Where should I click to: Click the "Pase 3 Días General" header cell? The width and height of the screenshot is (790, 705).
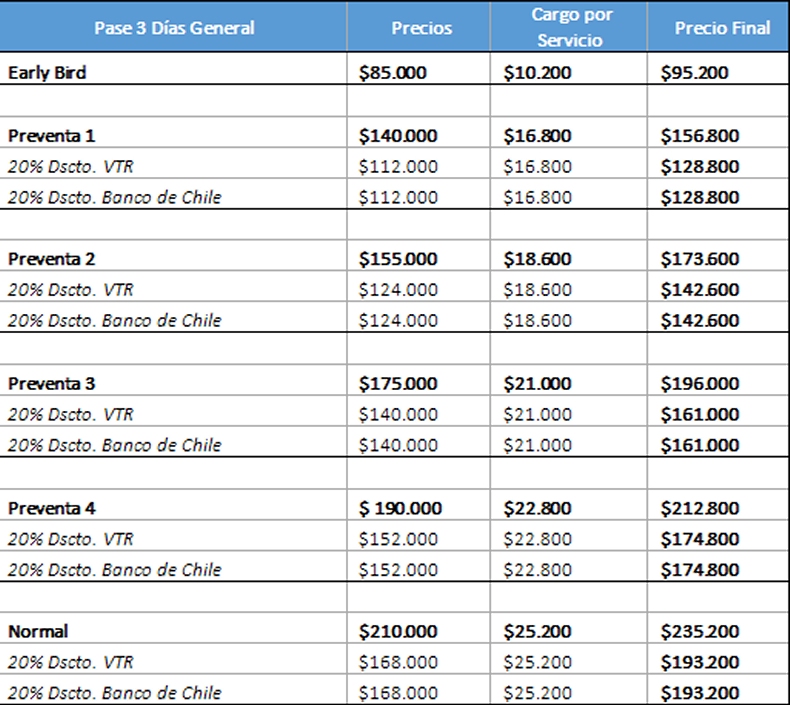point(174,28)
